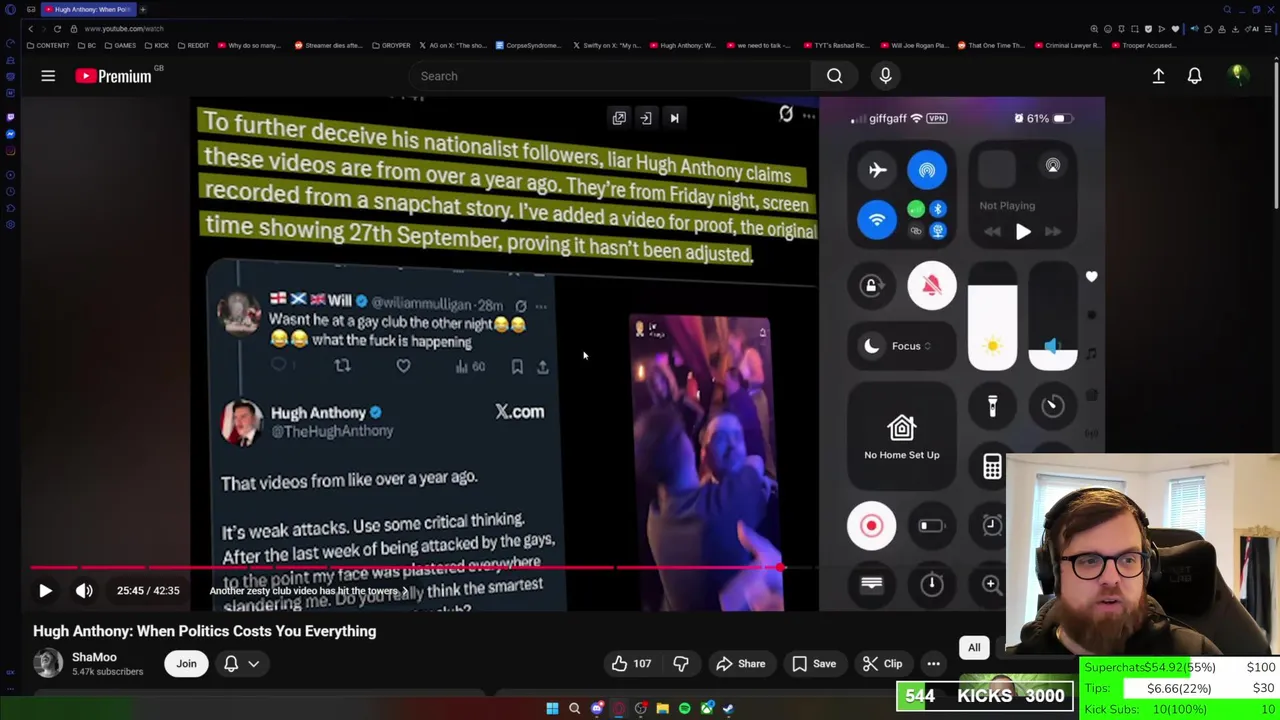Play the paused video

click(x=45, y=591)
